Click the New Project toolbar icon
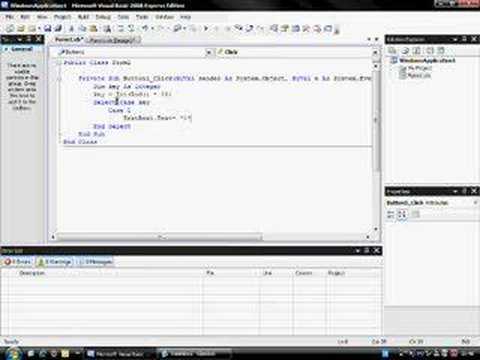480x360 pixels. (x=10, y=29)
